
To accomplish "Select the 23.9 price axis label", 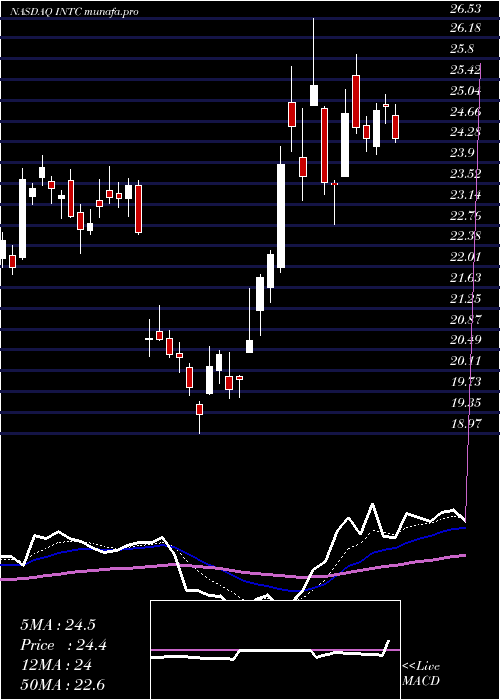I will 462,153.
